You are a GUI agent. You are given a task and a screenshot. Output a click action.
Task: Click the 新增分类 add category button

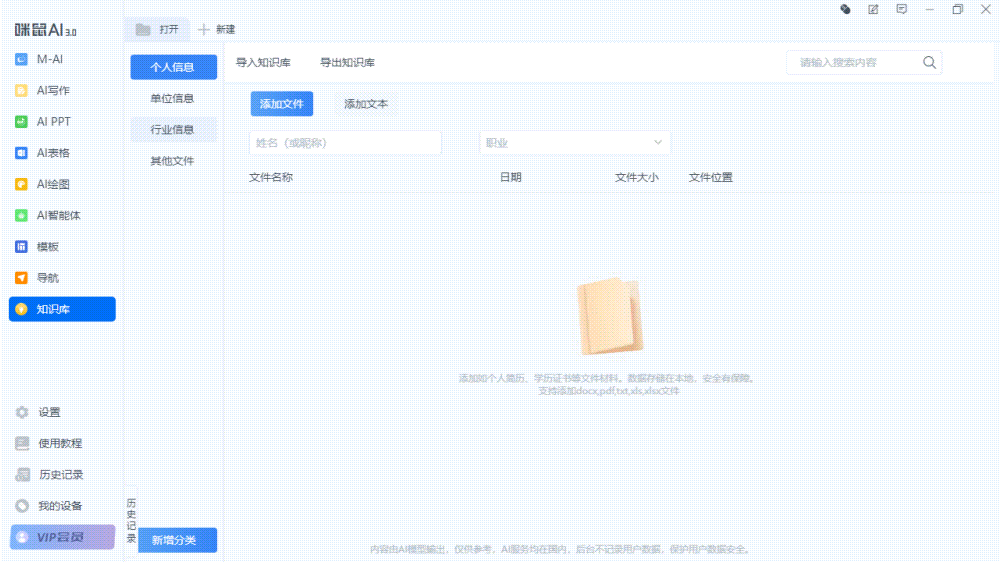(x=174, y=540)
